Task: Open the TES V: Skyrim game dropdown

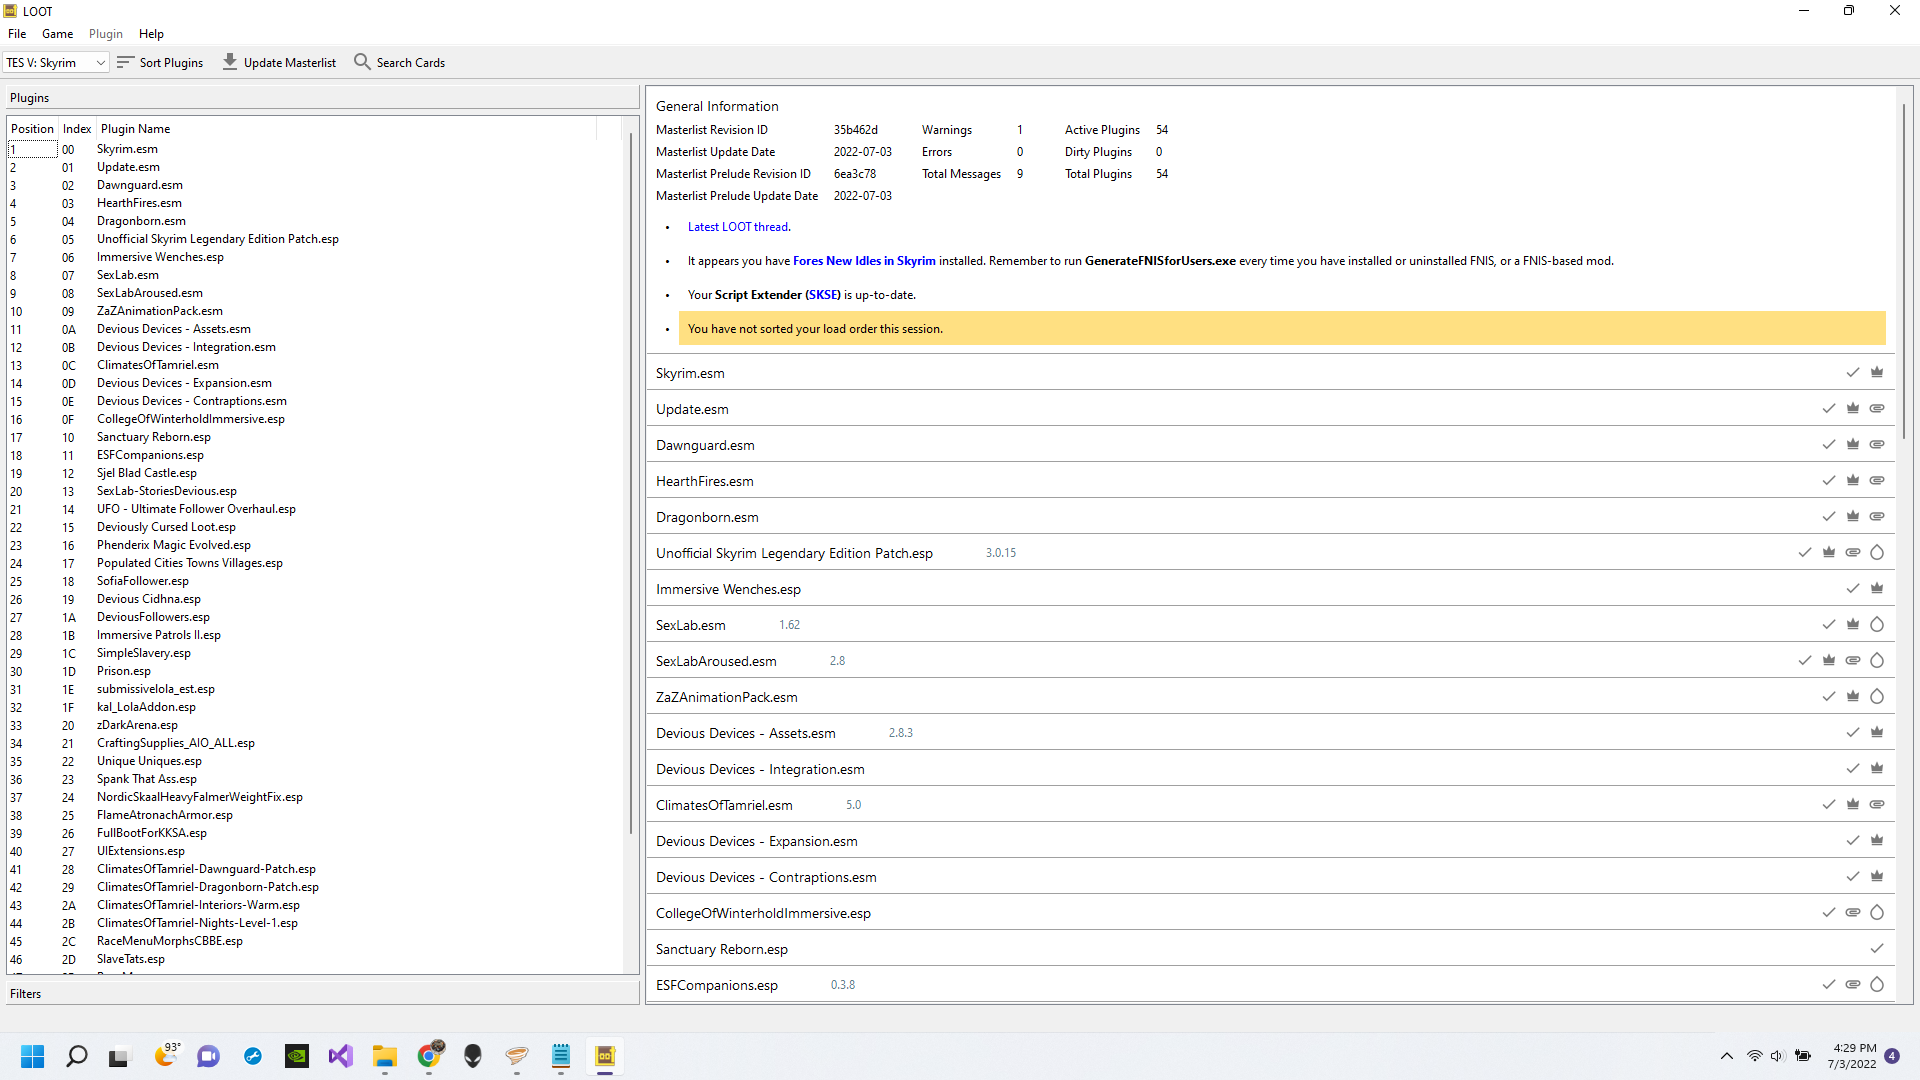Action: coord(56,62)
